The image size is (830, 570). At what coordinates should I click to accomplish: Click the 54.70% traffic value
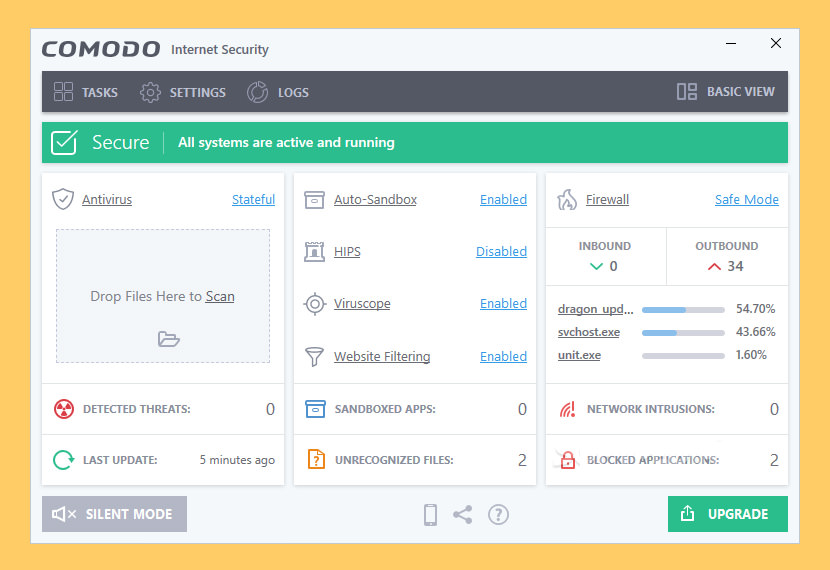click(755, 309)
